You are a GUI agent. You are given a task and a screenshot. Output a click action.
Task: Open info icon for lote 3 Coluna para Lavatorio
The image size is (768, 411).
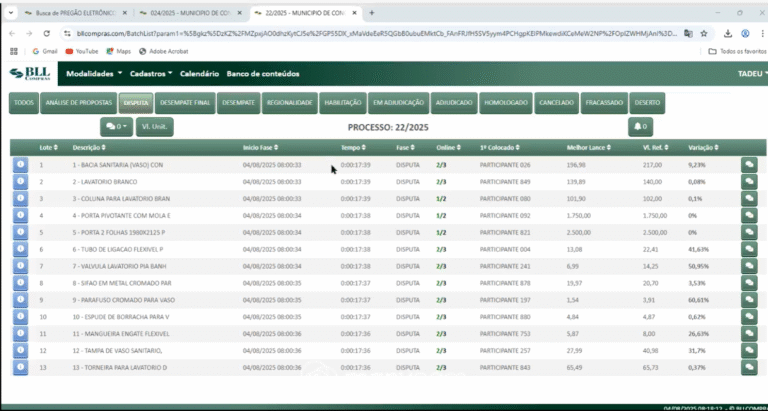click(x=21, y=198)
